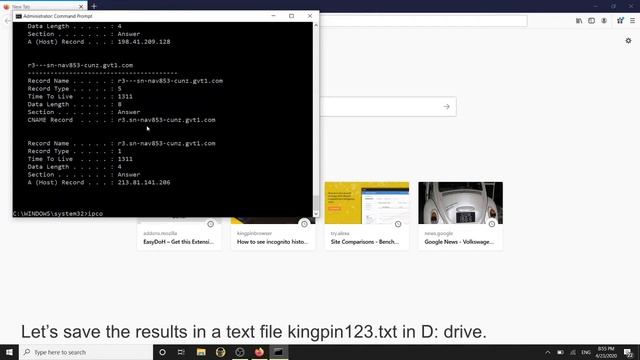Click ENG language indicator

[x=586, y=352]
